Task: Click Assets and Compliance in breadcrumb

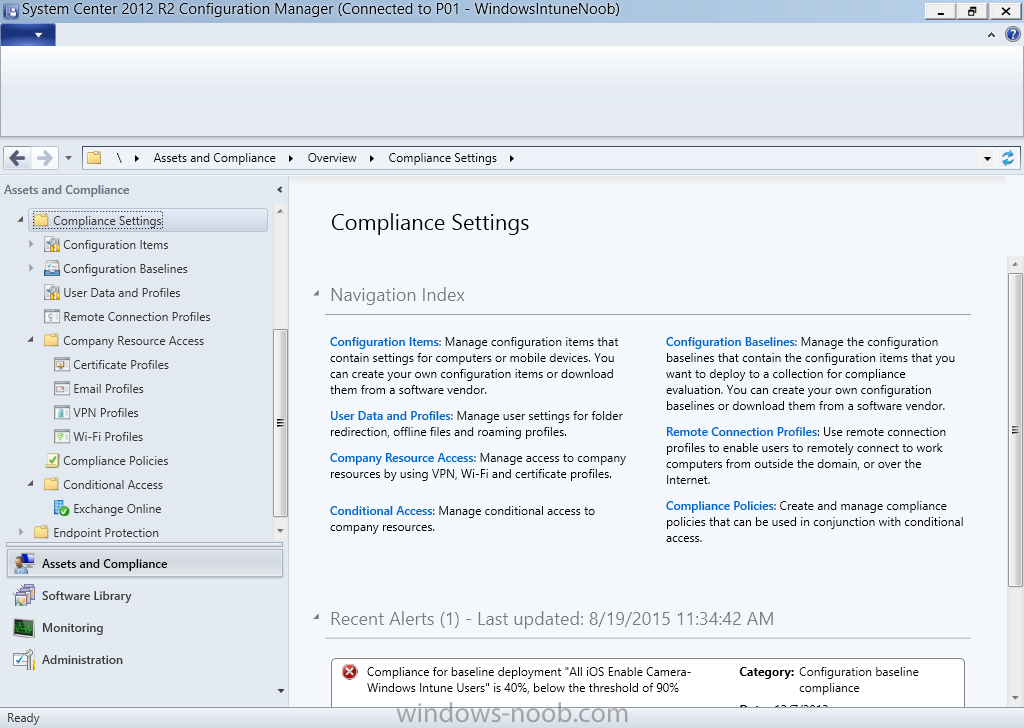Action: [214, 158]
